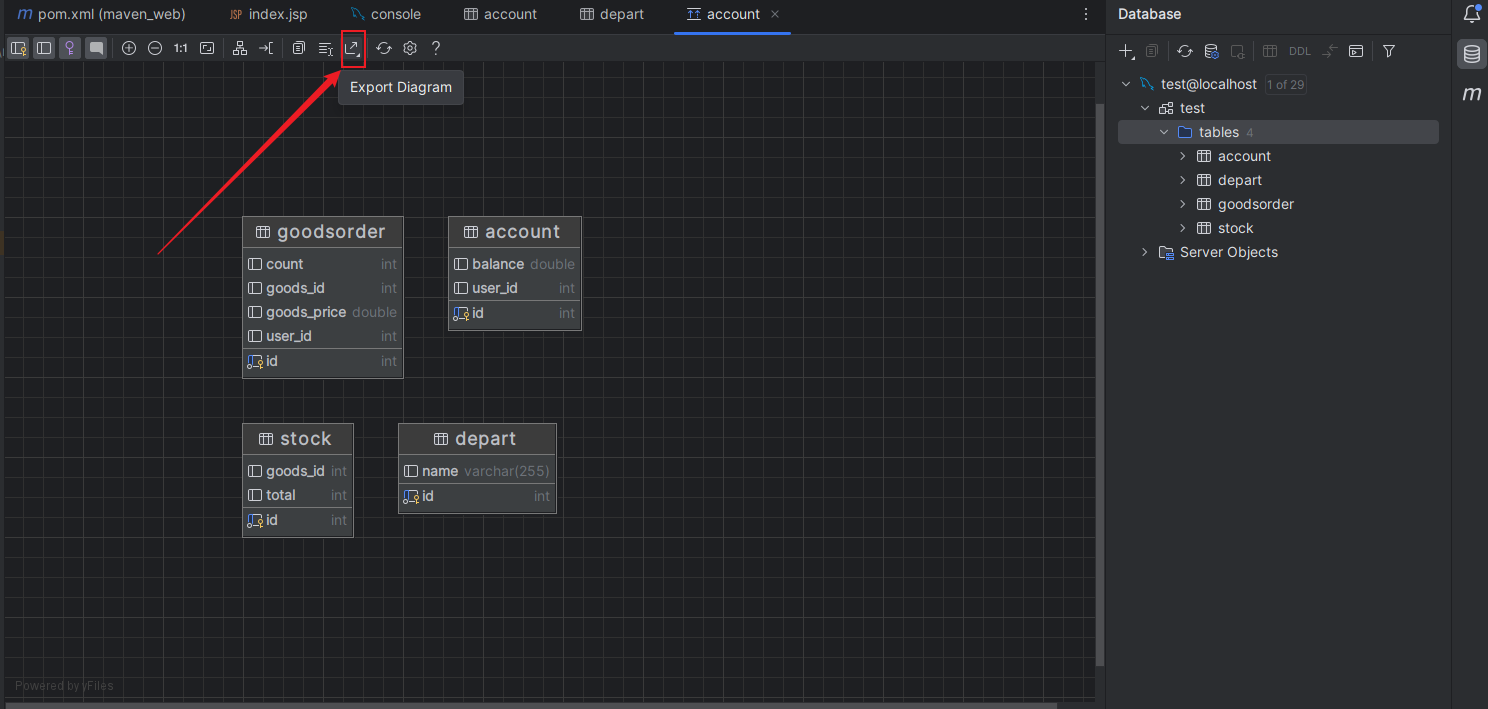Open Maven tool window icon in right sidebar
Image resolution: width=1488 pixels, height=709 pixels.
click(x=1472, y=94)
